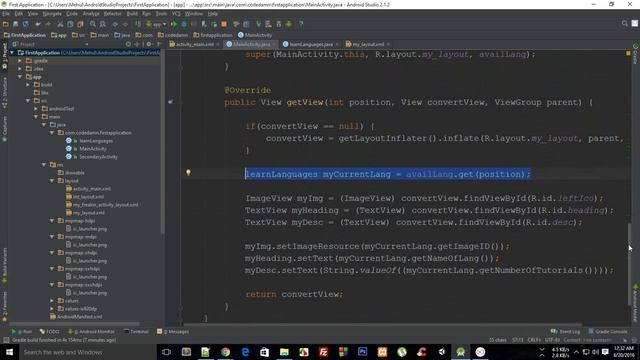Click the project panel settings gear icon
The height and width of the screenshot is (360, 640).
point(149,44)
